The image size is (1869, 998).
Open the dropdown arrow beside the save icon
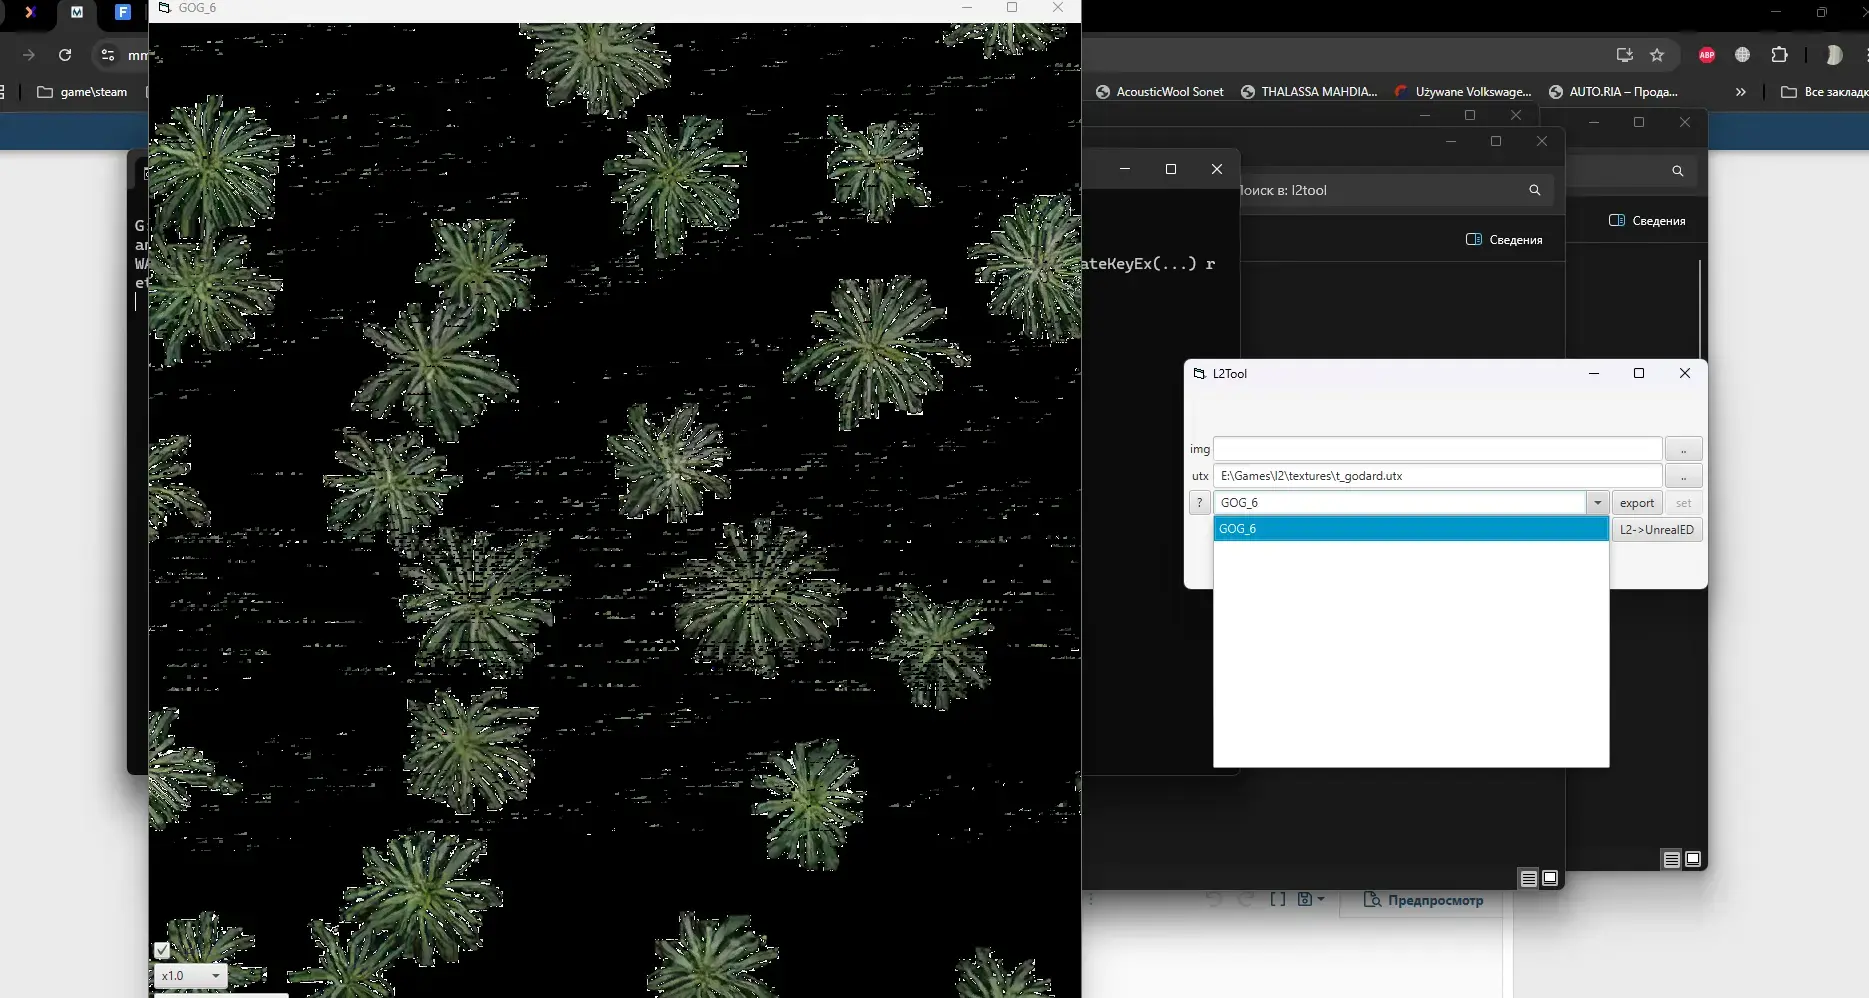pyautogui.click(x=1321, y=899)
